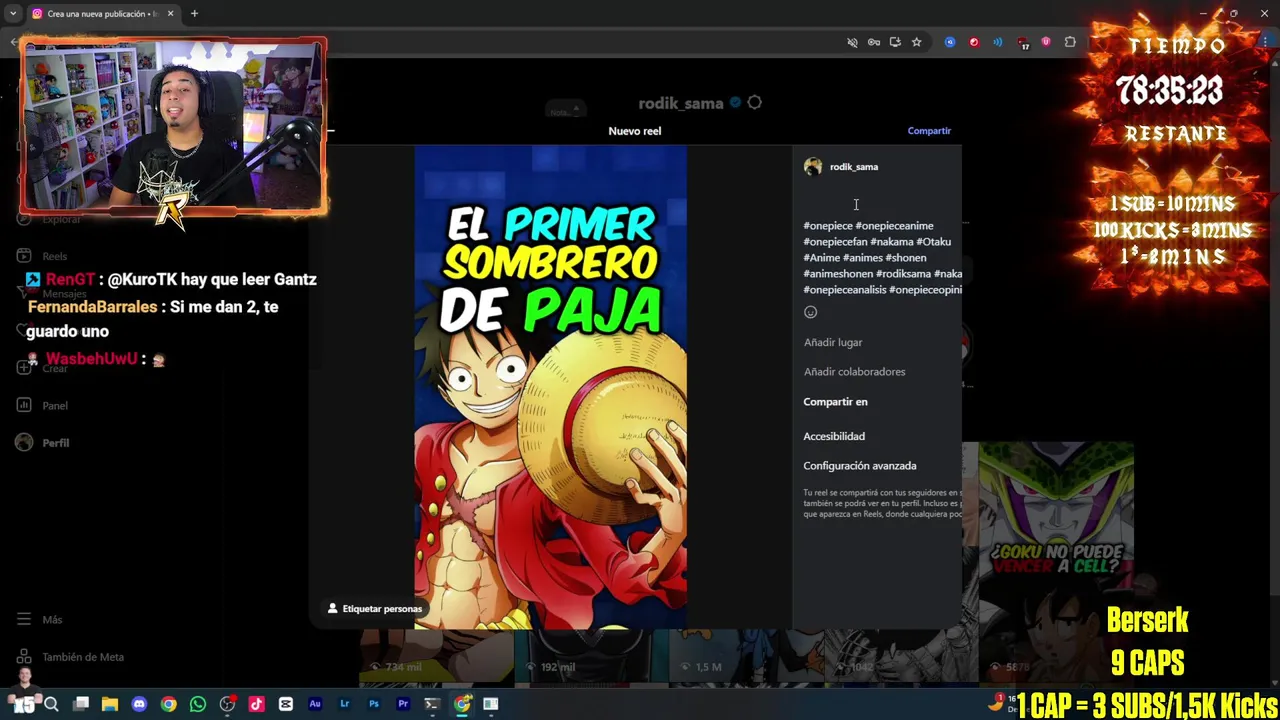Click the red circular extension icon

tap(974, 42)
